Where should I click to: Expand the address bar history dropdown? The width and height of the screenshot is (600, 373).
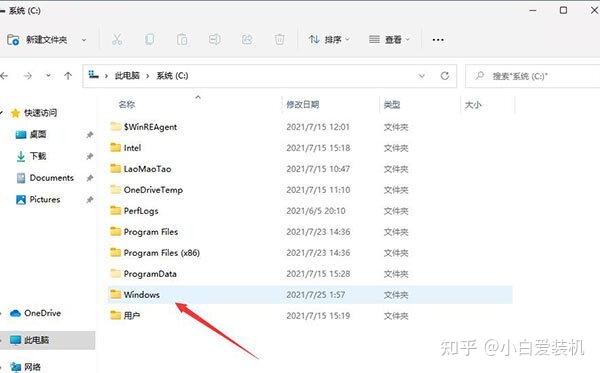point(422,76)
